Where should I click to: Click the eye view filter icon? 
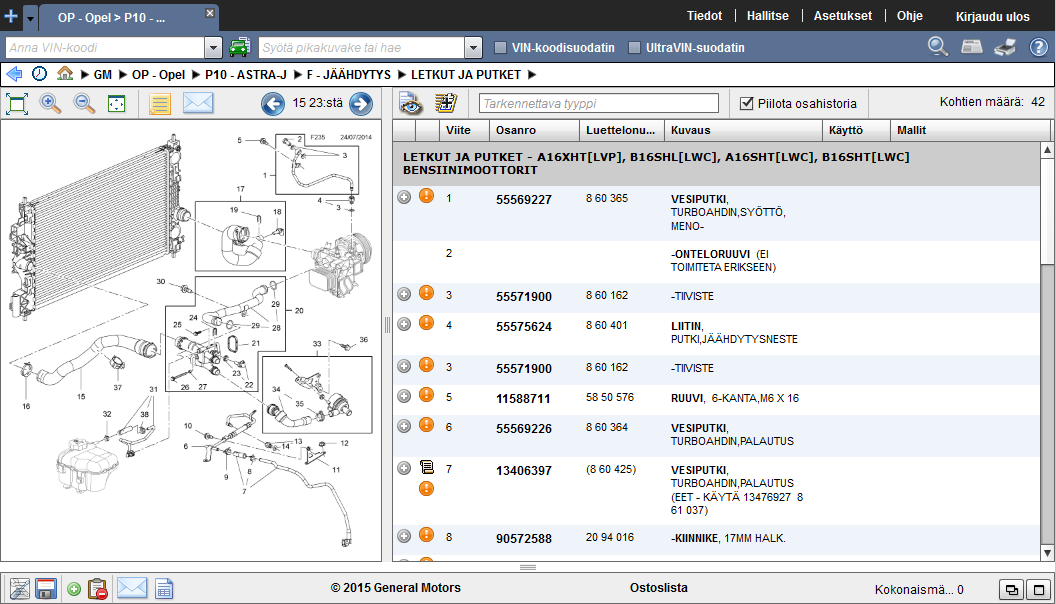point(410,103)
